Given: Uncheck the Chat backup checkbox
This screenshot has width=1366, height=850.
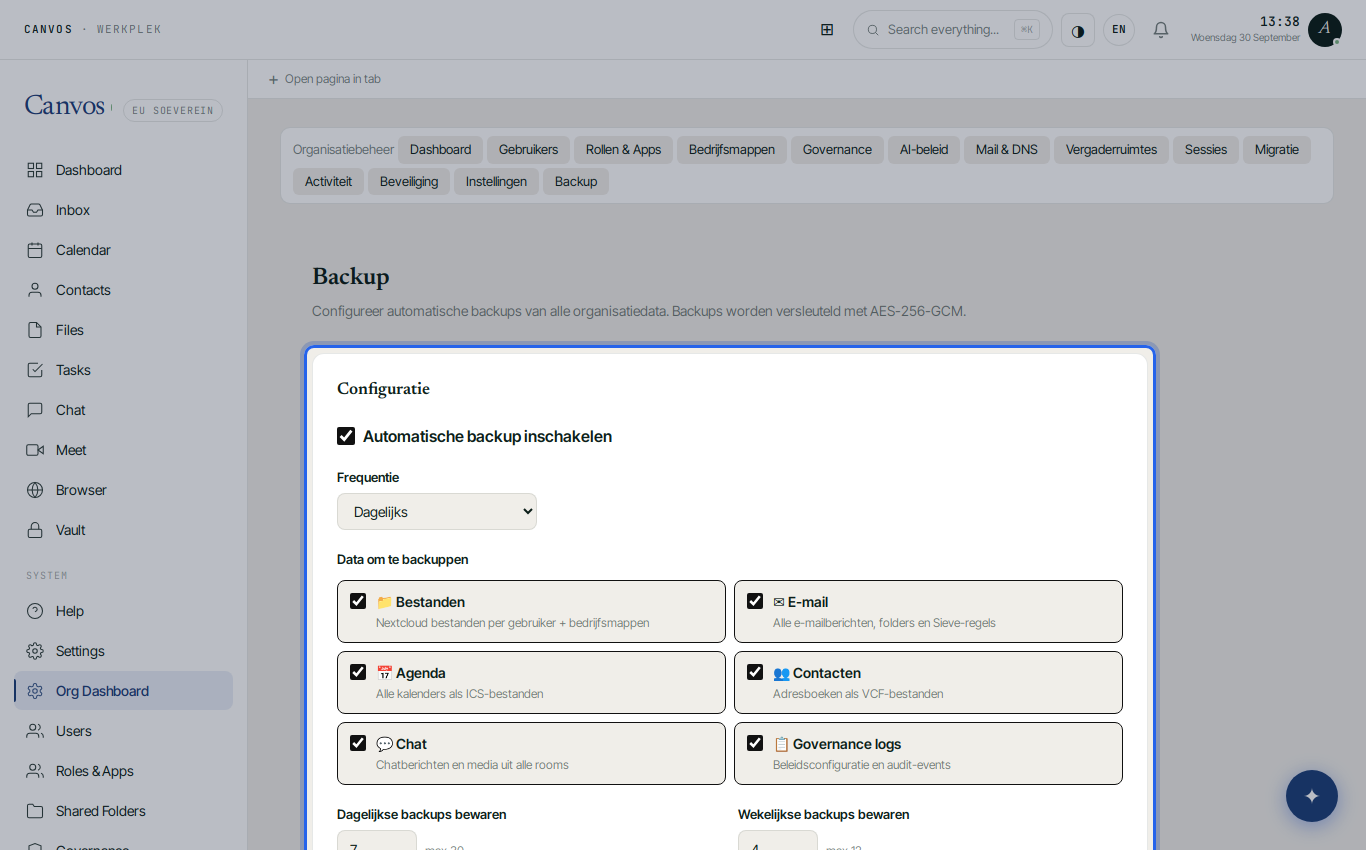Looking at the screenshot, I should [358, 743].
